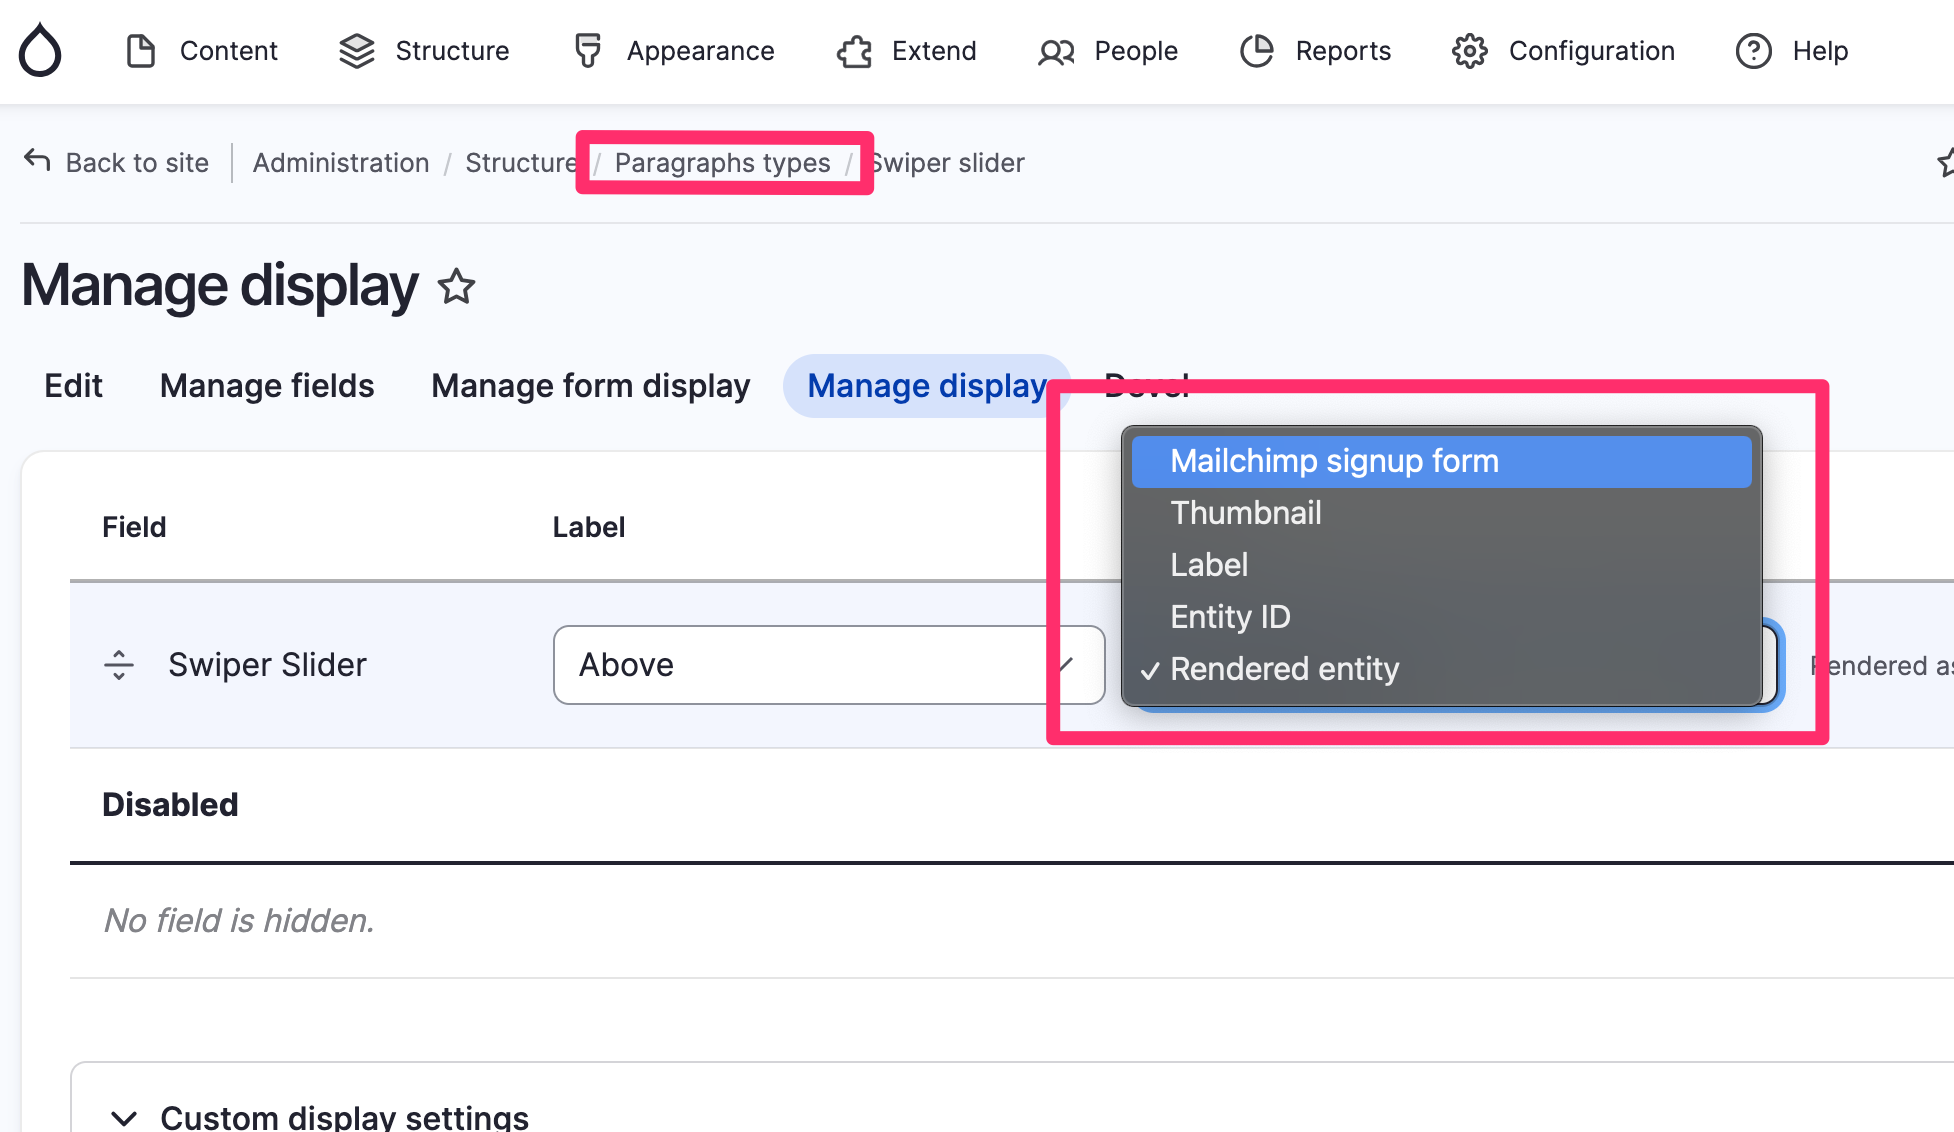Open the Content page via its icon
The image size is (1954, 1132).
(141, 50)
